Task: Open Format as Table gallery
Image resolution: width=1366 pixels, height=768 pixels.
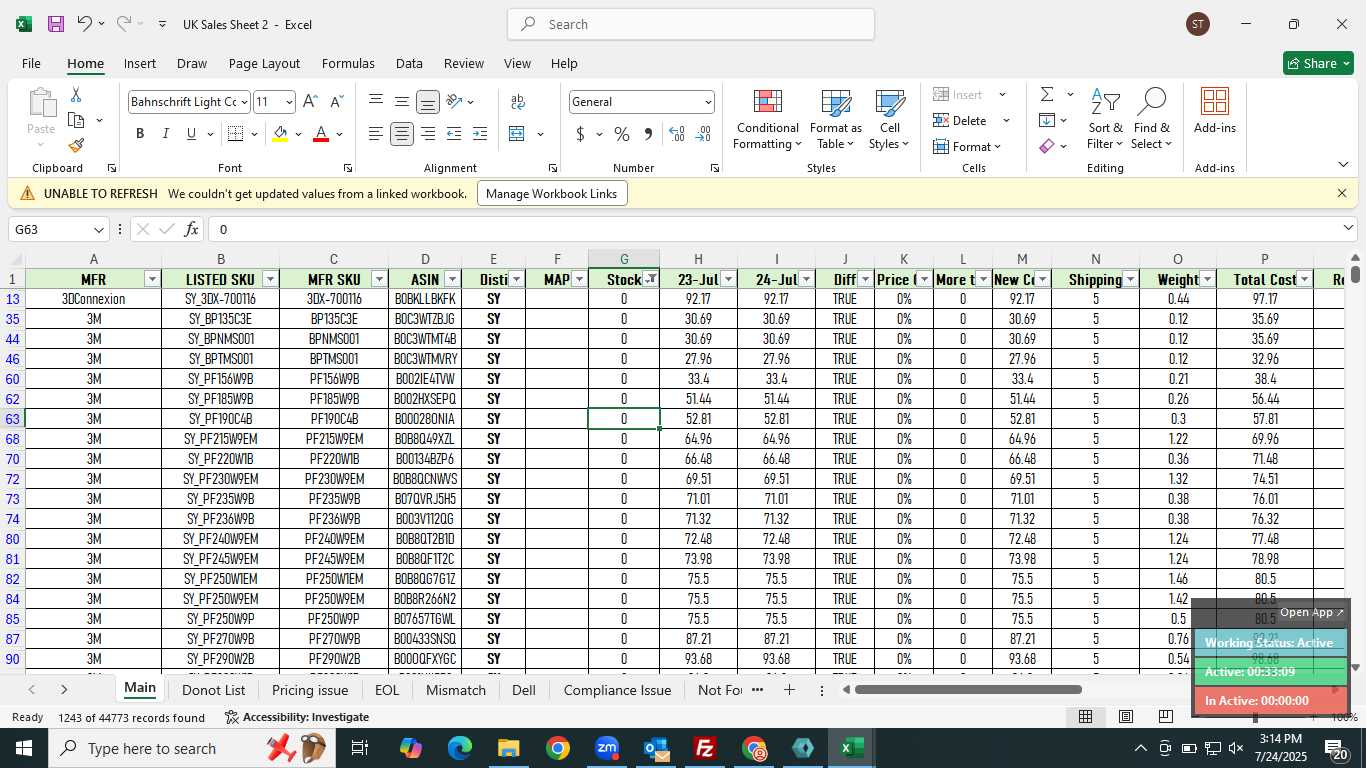Action: pos(835,119)
